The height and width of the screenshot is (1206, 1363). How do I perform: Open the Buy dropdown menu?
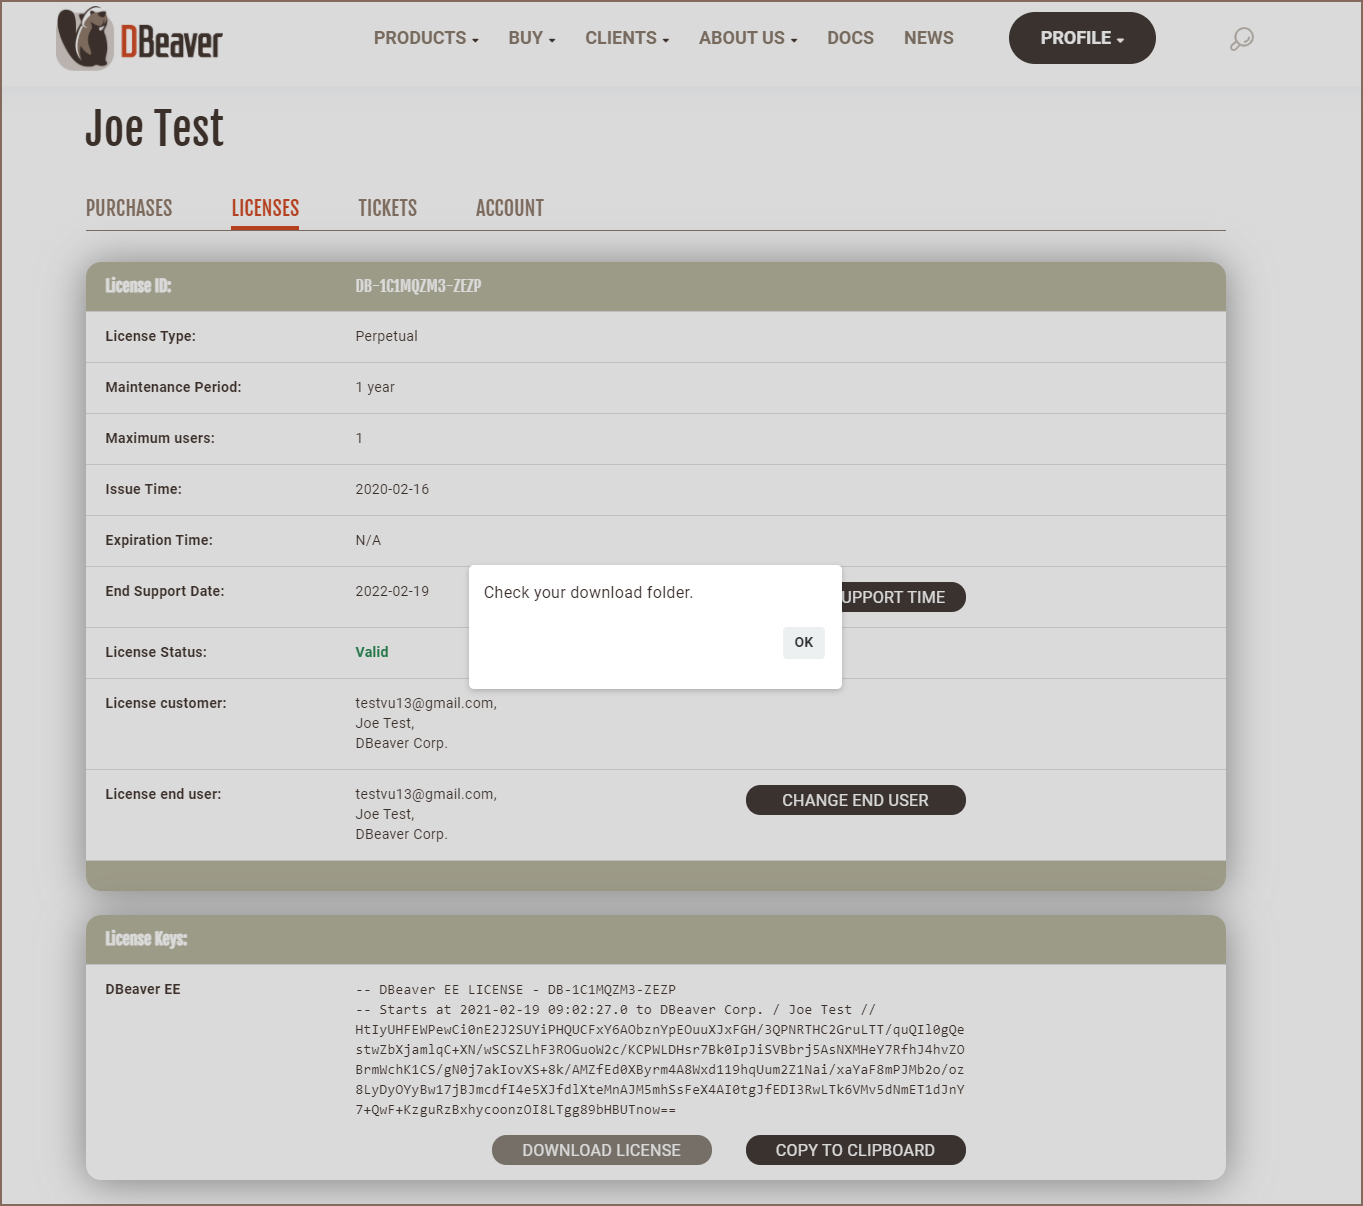coord(531,38)
